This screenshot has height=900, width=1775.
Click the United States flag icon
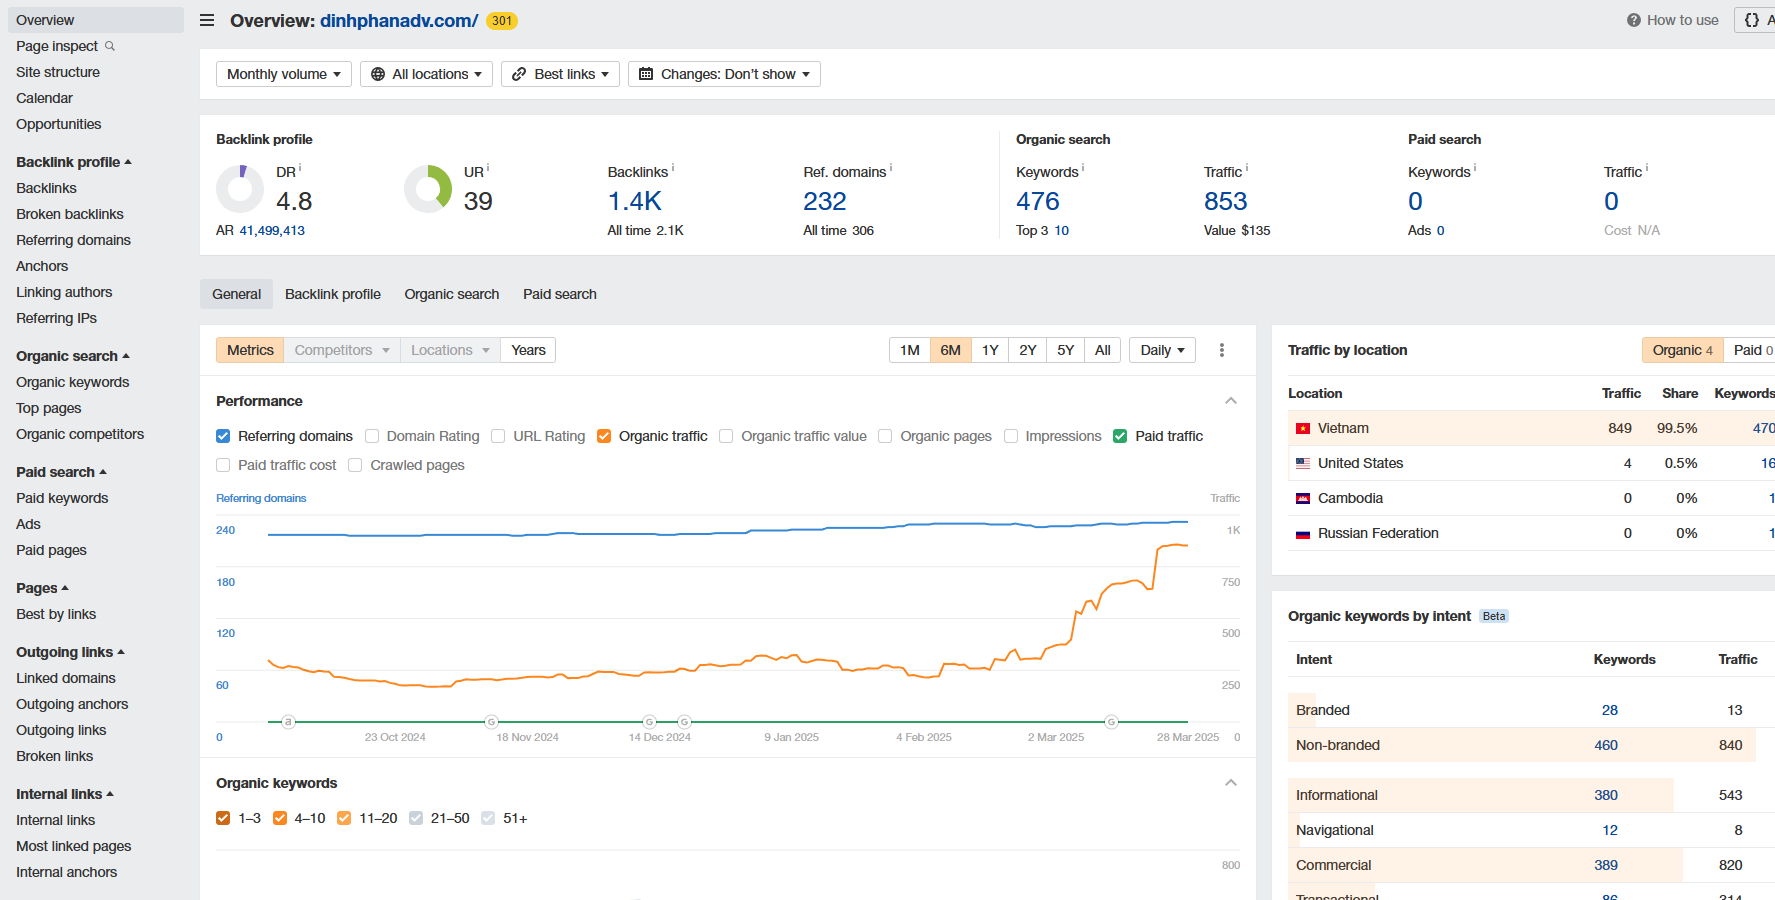tap(1303, 463)
